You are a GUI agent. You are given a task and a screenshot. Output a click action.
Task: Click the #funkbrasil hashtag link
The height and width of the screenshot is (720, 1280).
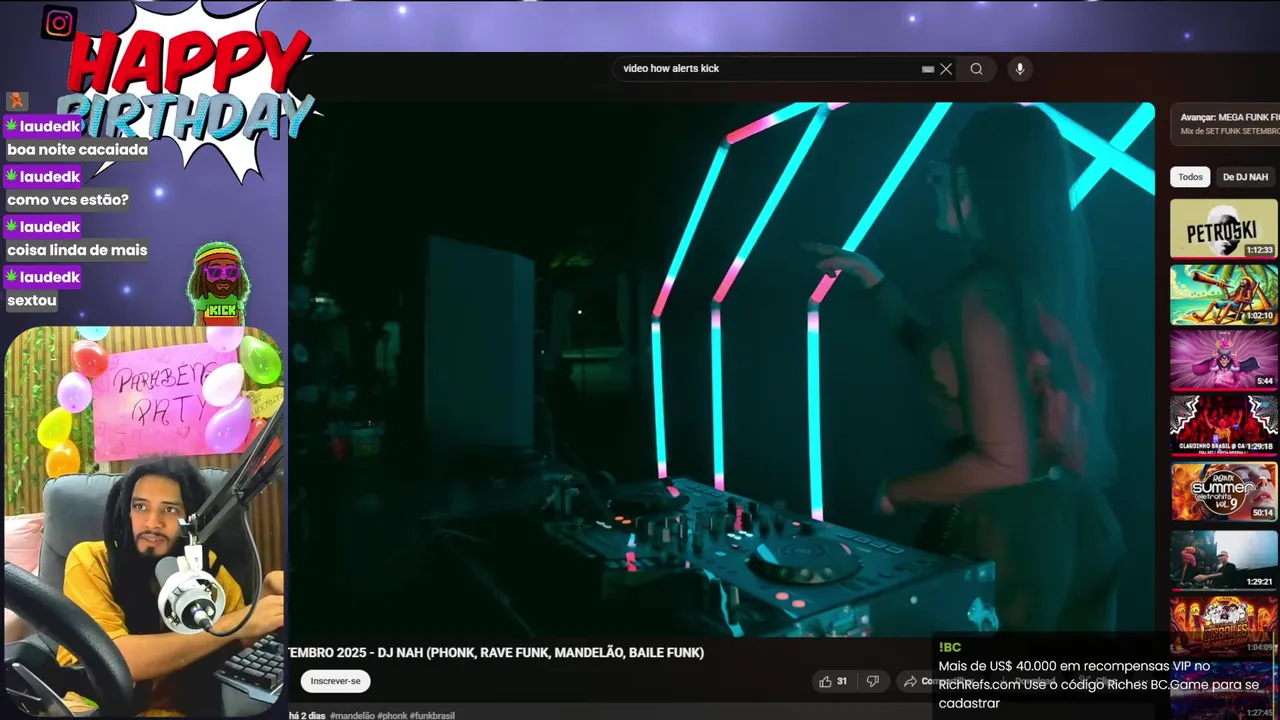pyautogui.click(x=432, y=716)
